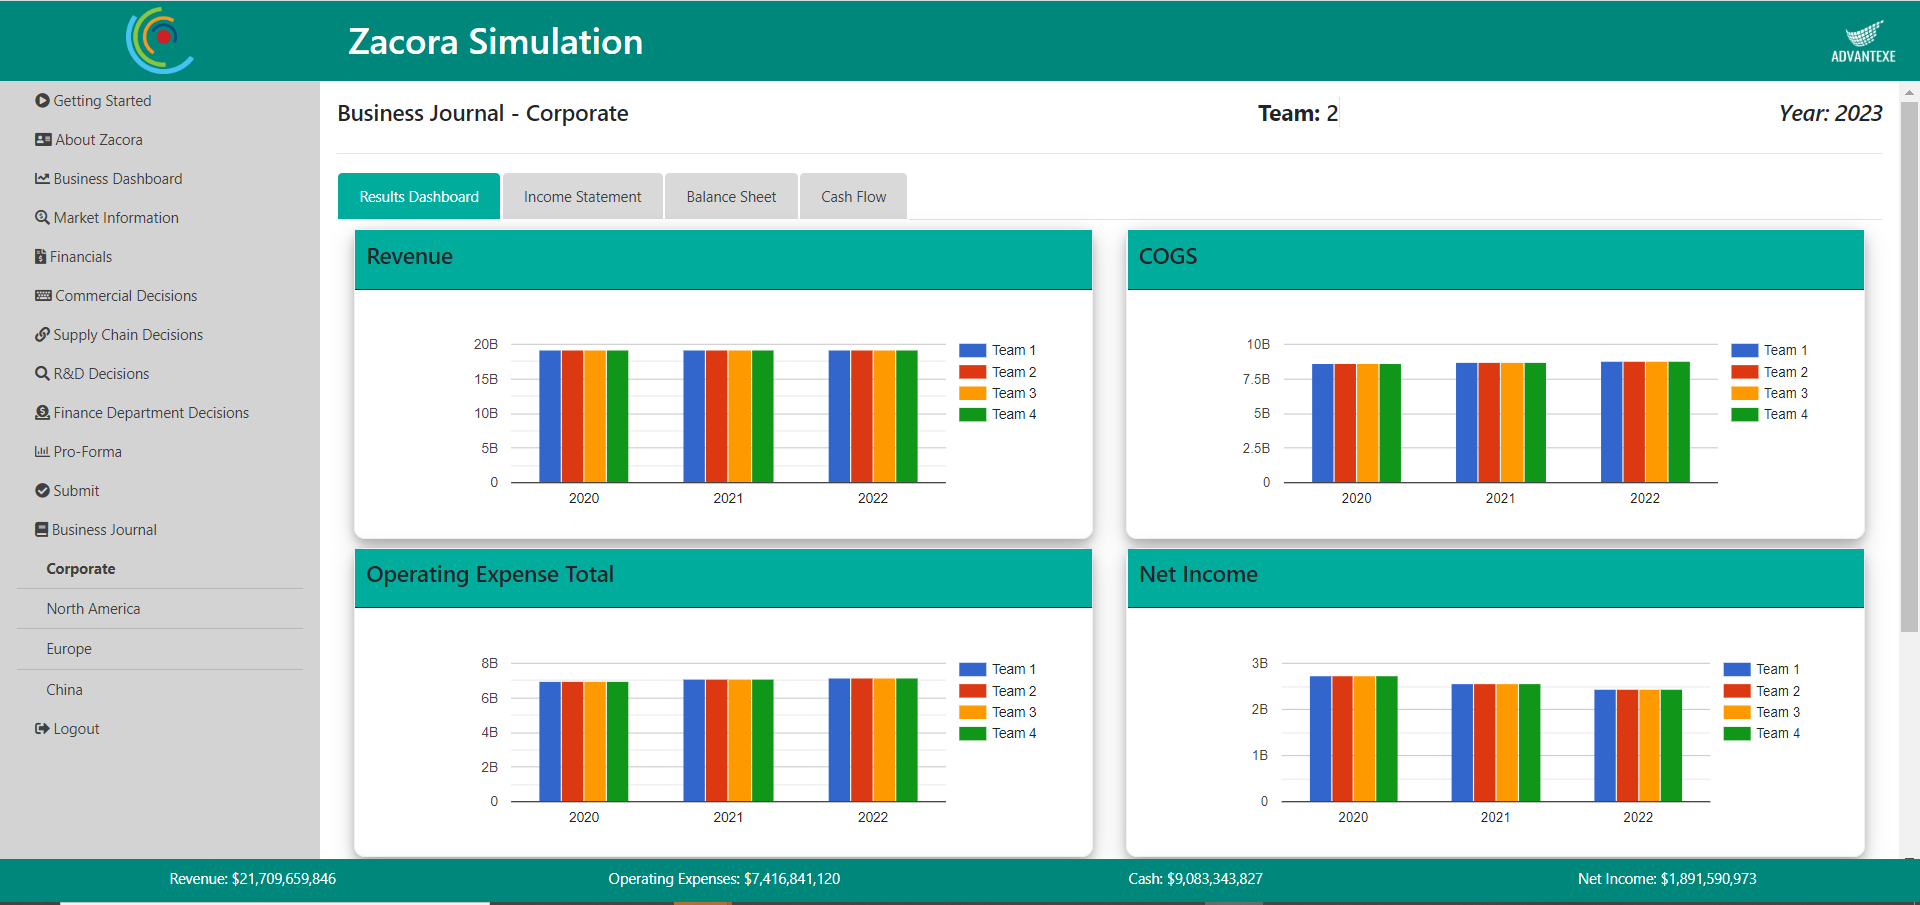Open Market Information via its magnifier icon
The height and width of the screenshot is (905, 1920).
pos(42,217)
